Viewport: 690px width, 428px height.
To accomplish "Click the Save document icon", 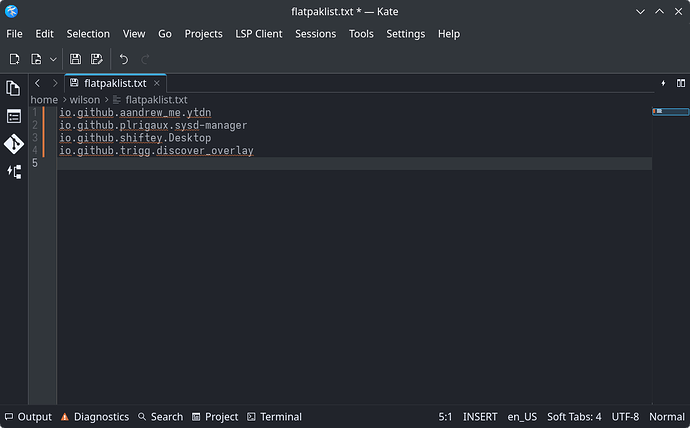I will (76, 59).
